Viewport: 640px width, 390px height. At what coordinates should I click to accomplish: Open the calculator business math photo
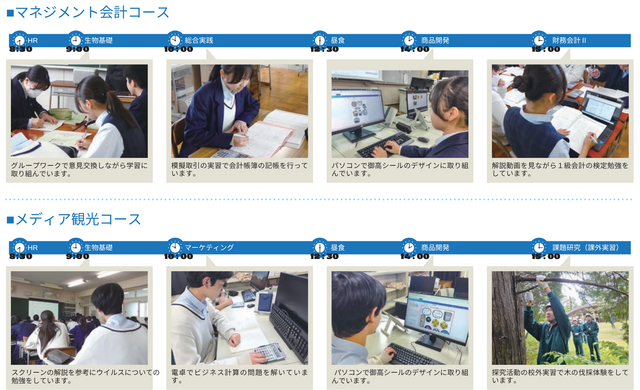[x=240, y=318]
